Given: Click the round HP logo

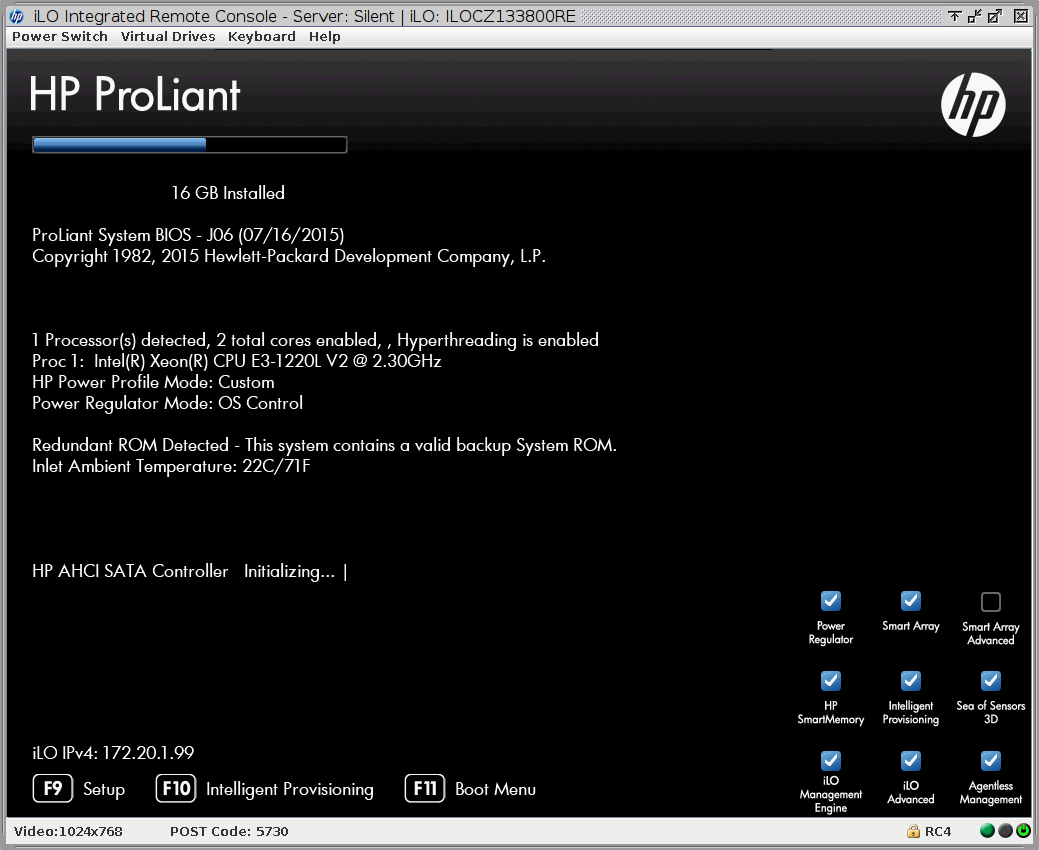Looking at the screenshot, I should (x=973, y=105).
